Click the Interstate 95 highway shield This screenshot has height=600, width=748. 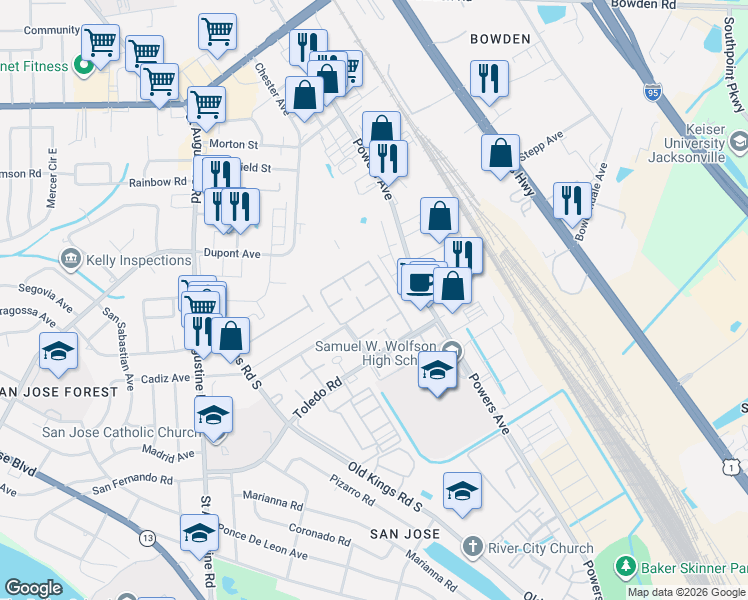coord(652,92)
